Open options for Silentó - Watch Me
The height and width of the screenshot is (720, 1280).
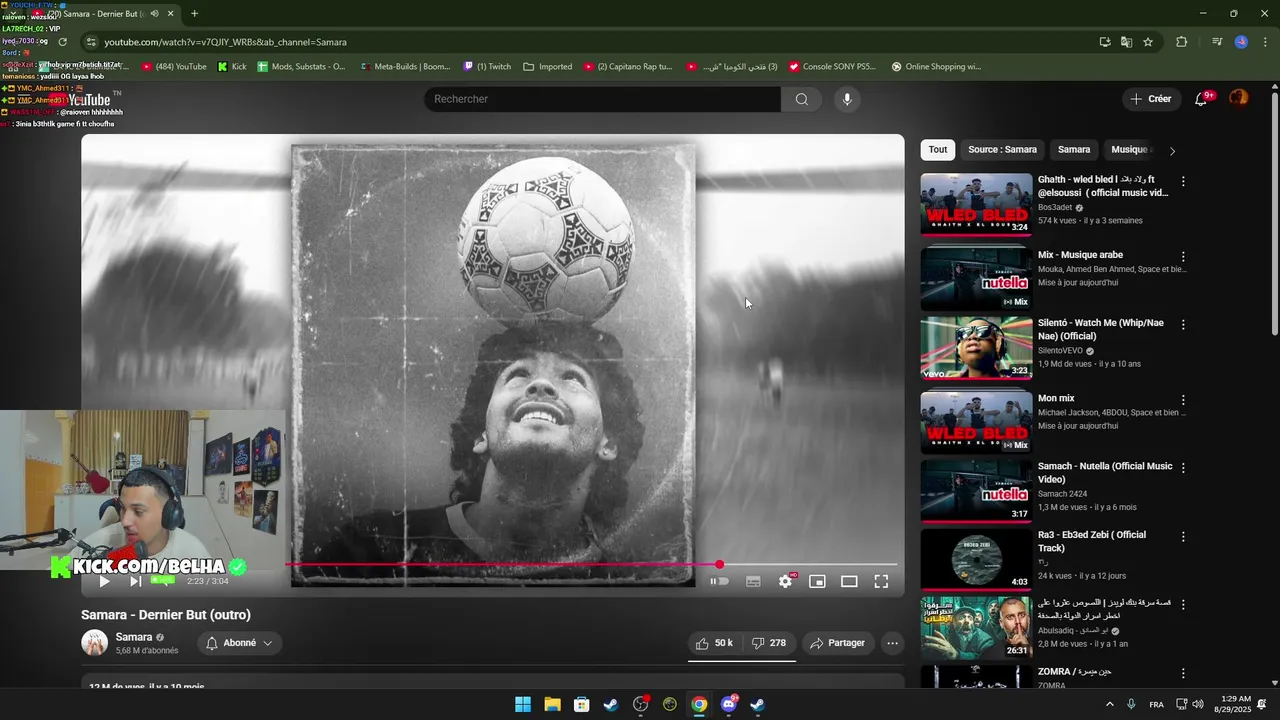1183,325
